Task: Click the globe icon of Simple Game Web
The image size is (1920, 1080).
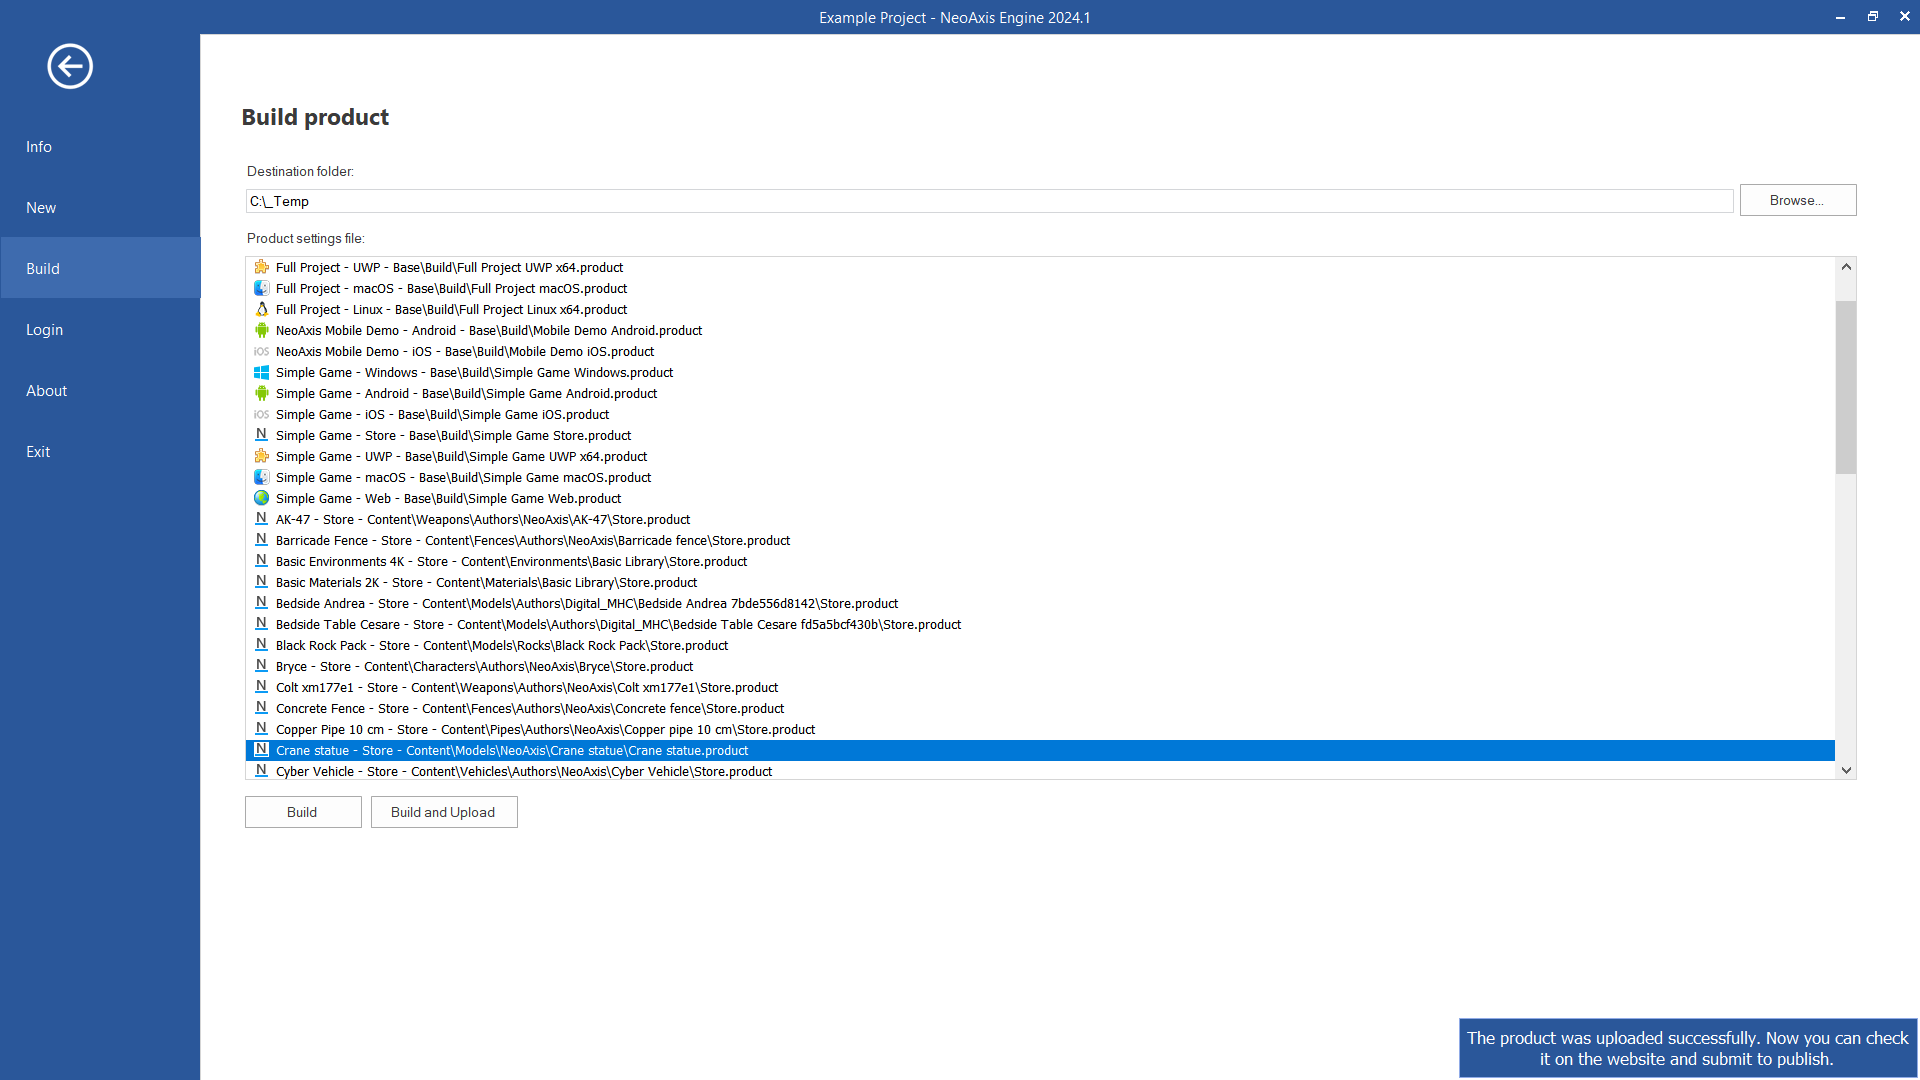Action: pyautogui.click(x=261, y=498)
